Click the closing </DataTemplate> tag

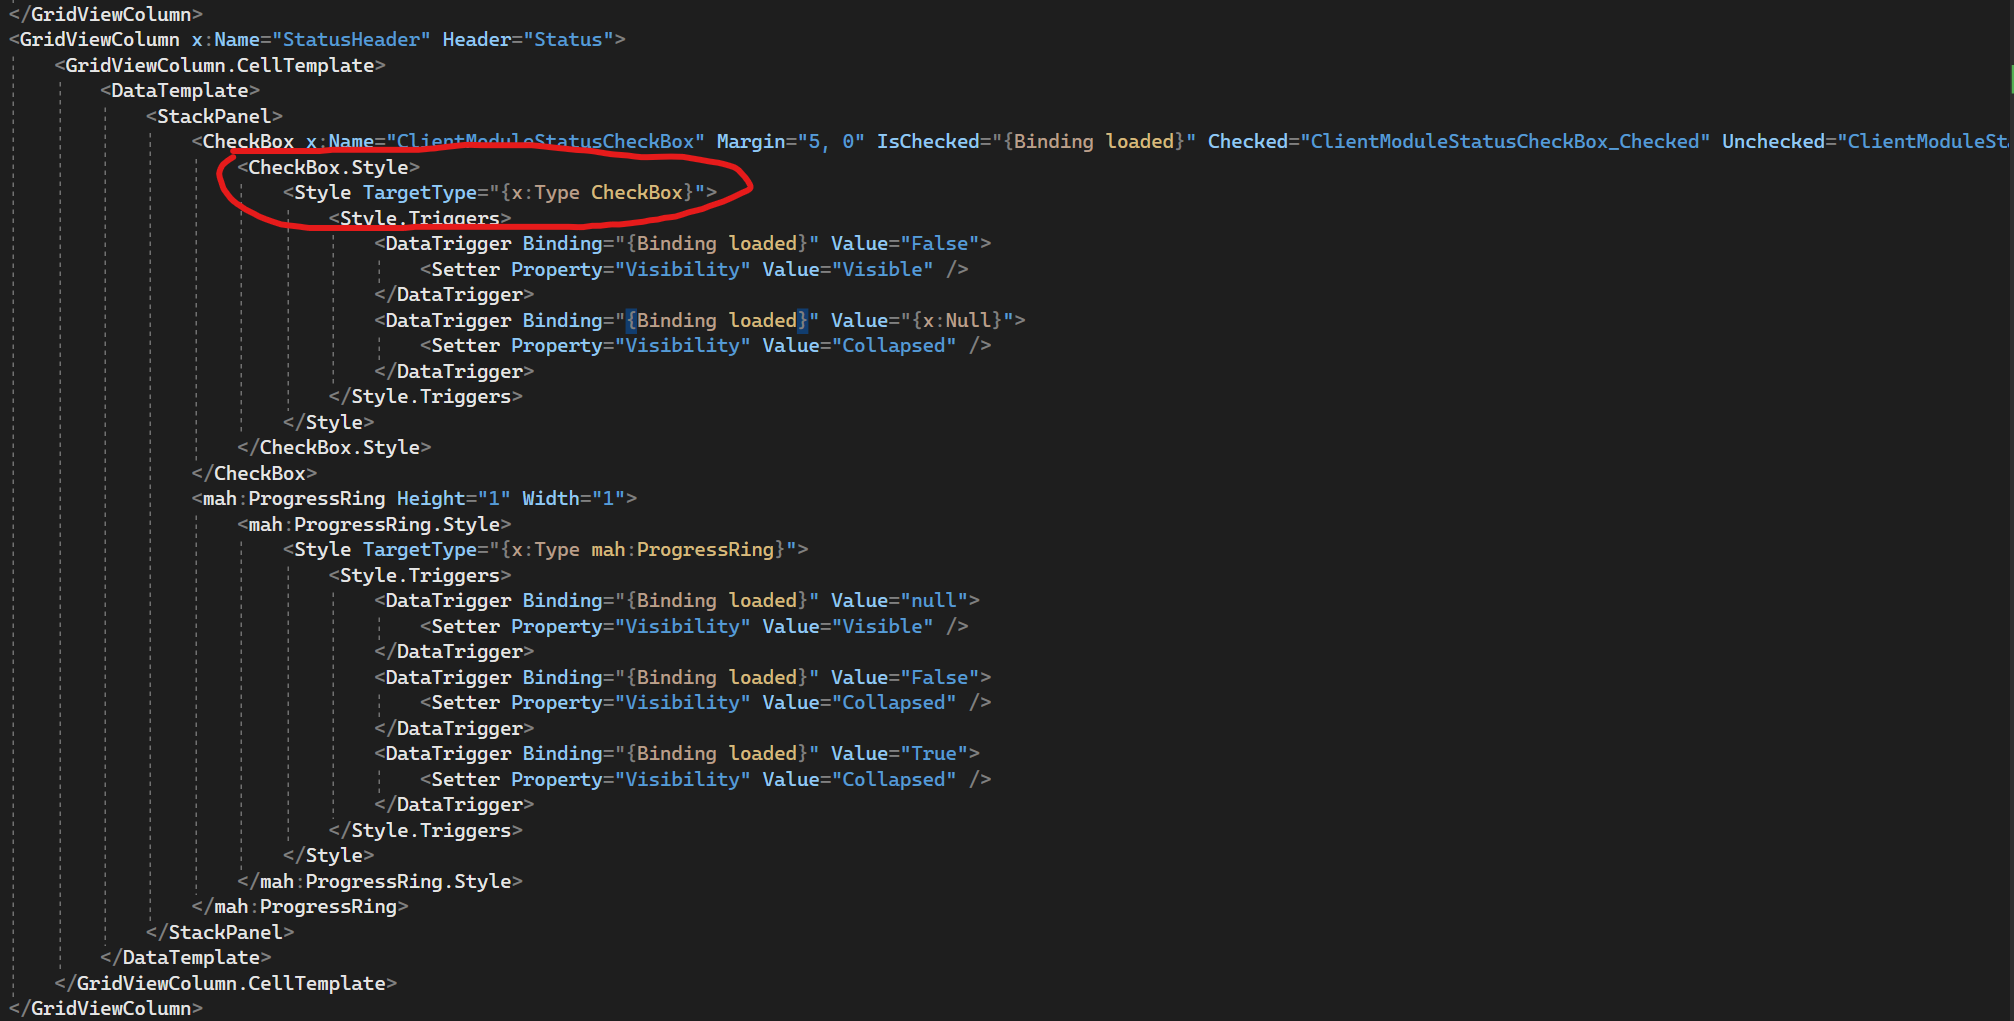click(x=186, y=958)
